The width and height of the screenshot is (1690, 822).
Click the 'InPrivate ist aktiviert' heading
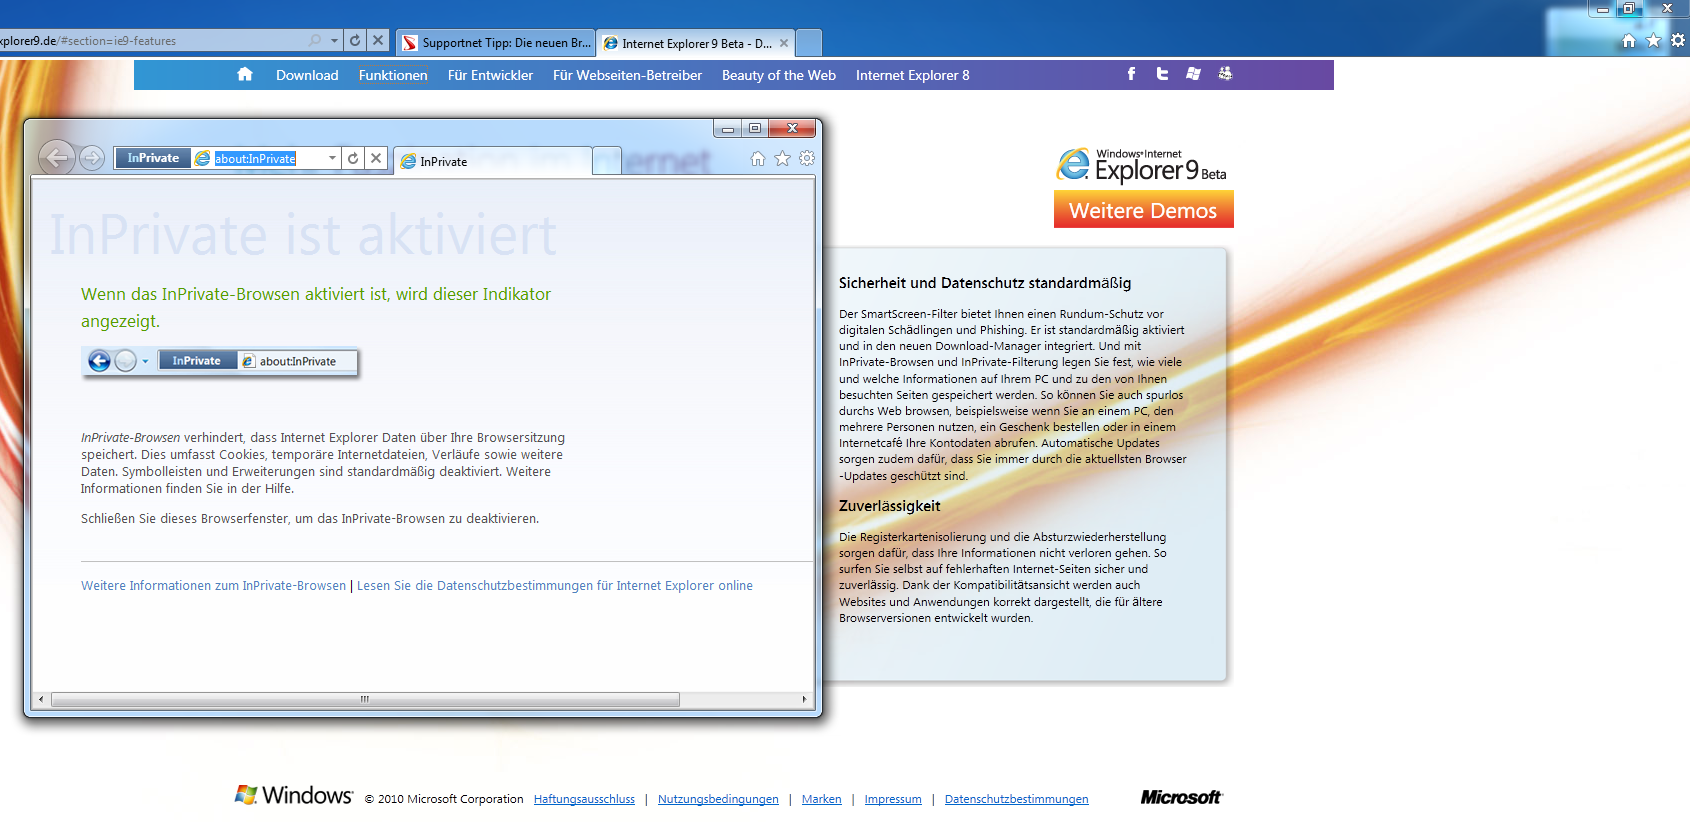[x=303, y=235]
